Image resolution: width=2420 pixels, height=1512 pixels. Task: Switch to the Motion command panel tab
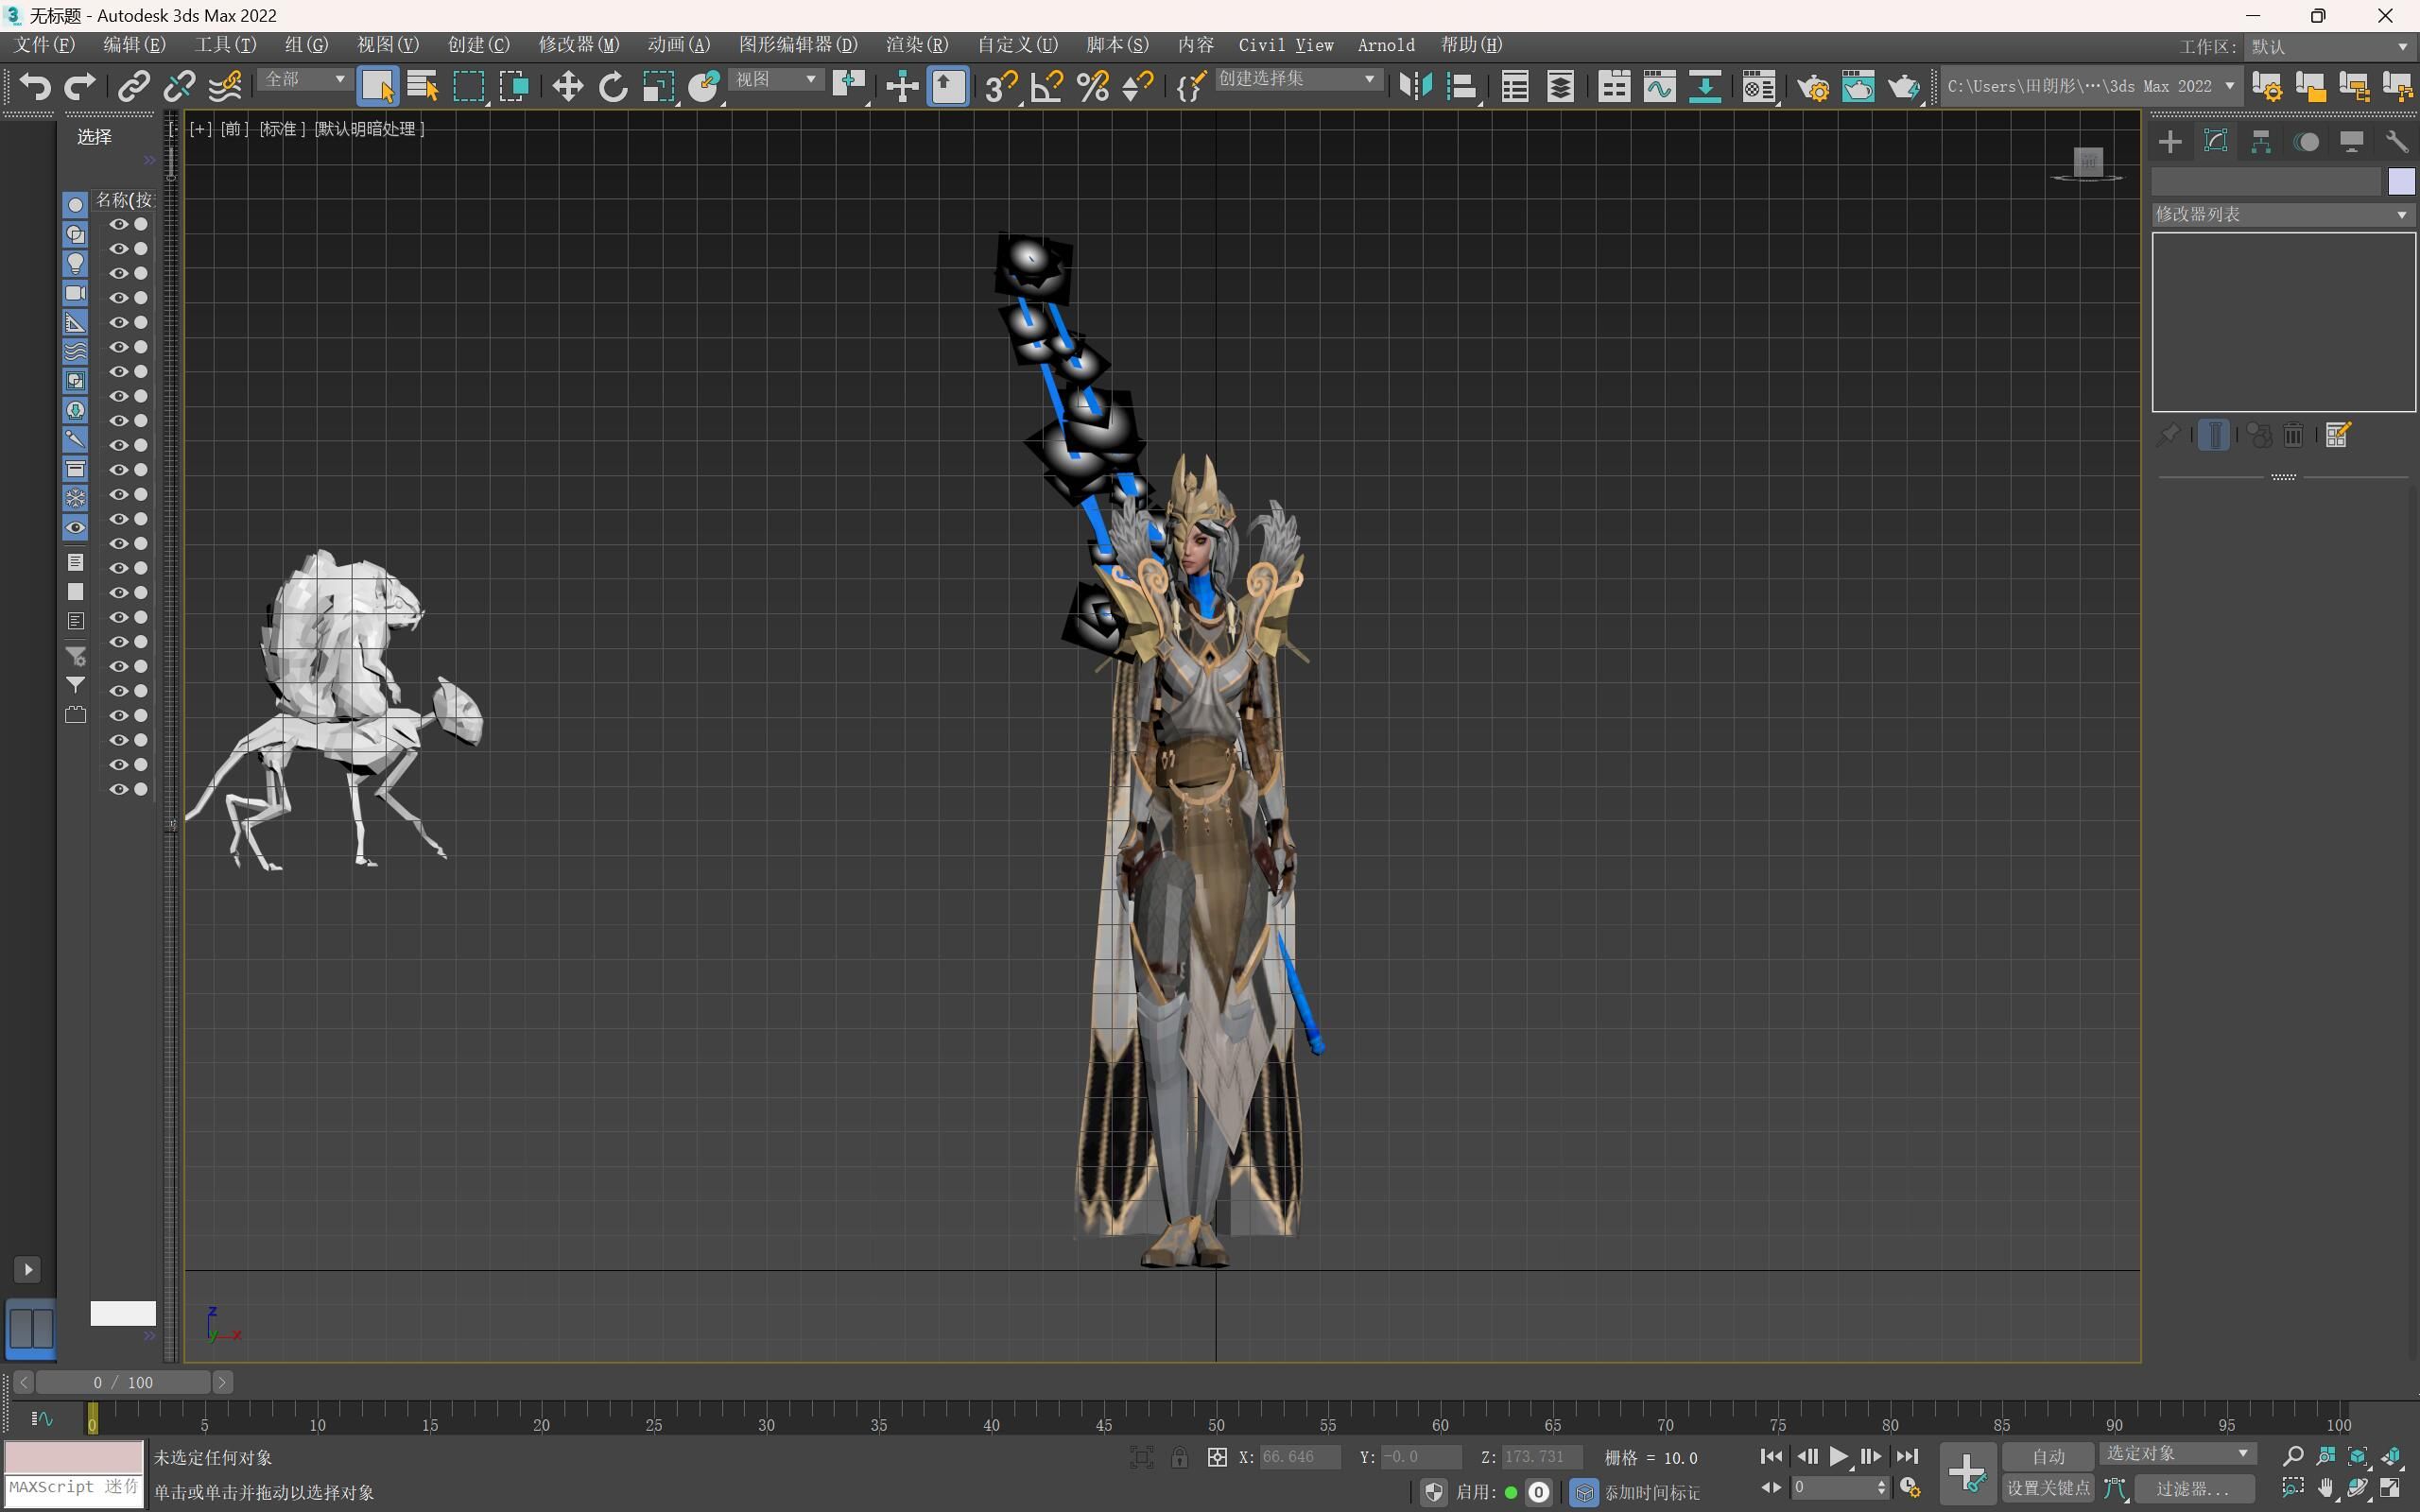[2307, 142]
